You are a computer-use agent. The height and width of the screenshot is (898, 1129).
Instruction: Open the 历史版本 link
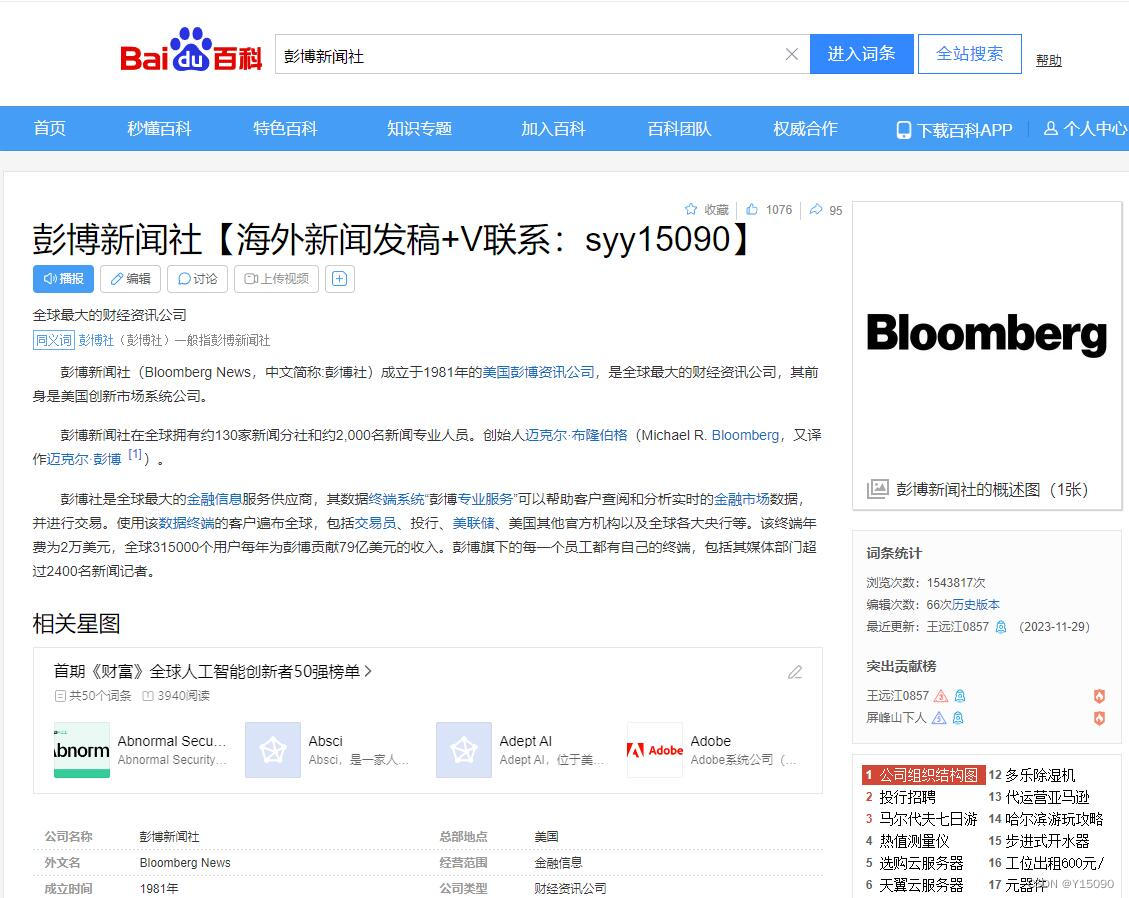coord(976,605)
